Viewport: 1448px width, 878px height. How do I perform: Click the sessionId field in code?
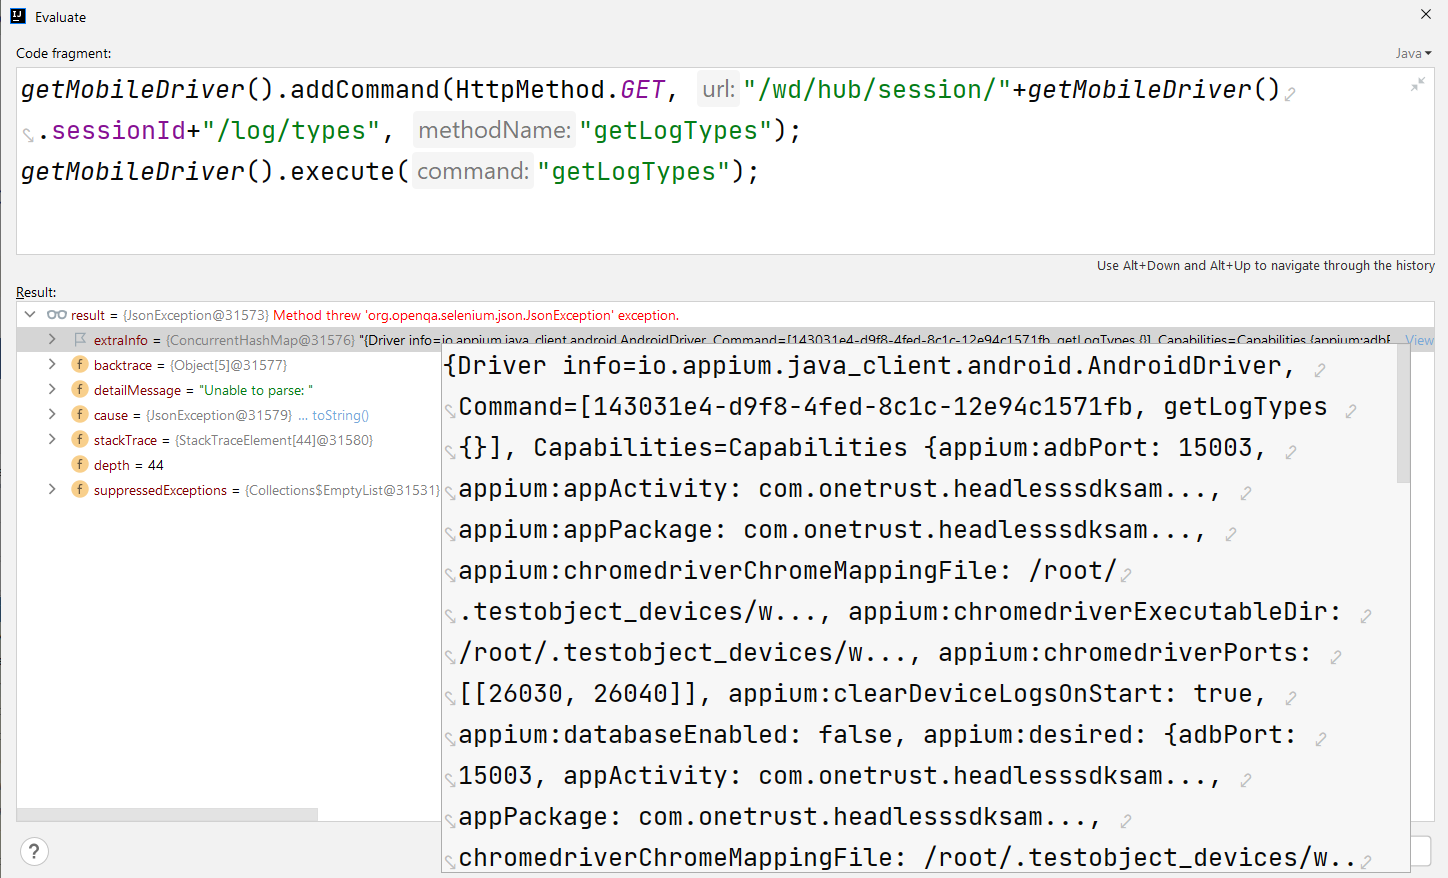click(119, 131)
